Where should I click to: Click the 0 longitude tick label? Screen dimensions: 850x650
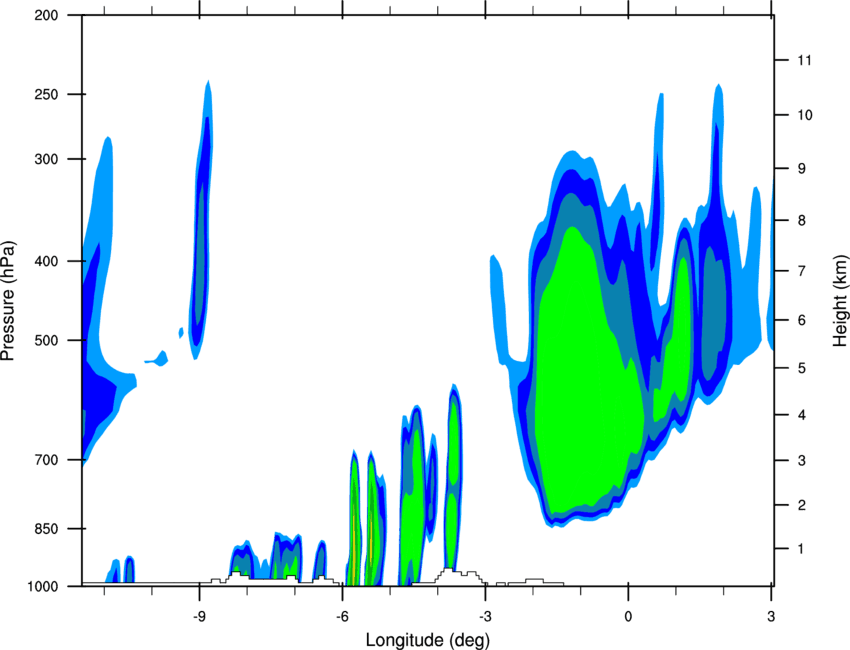click(x=628, y=616)
